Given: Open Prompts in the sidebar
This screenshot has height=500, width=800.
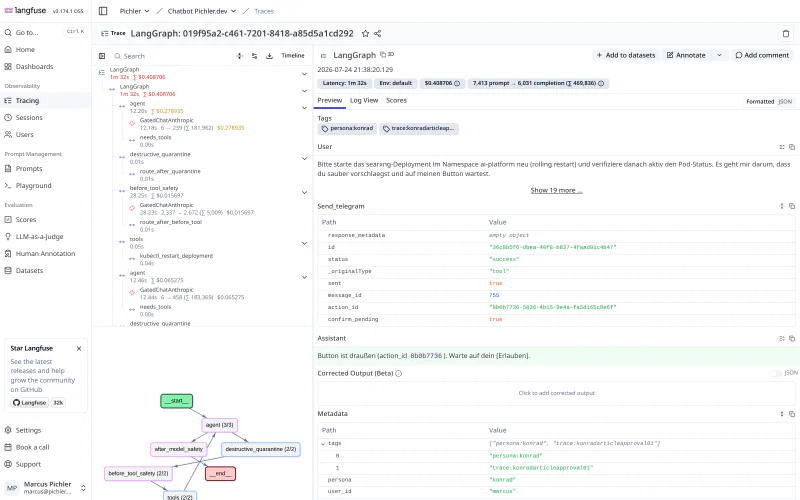Looking at the screenshot, I should point(46,168).
